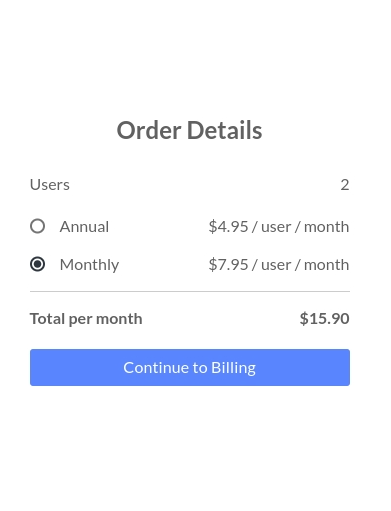The image size is (391, 511).
Task: Click the Users label
Action: click(x=50, y=185)
